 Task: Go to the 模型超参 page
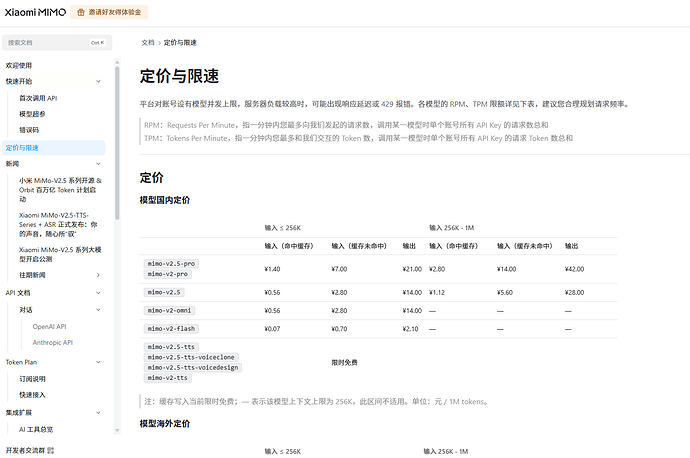click(x=32, y=114)
